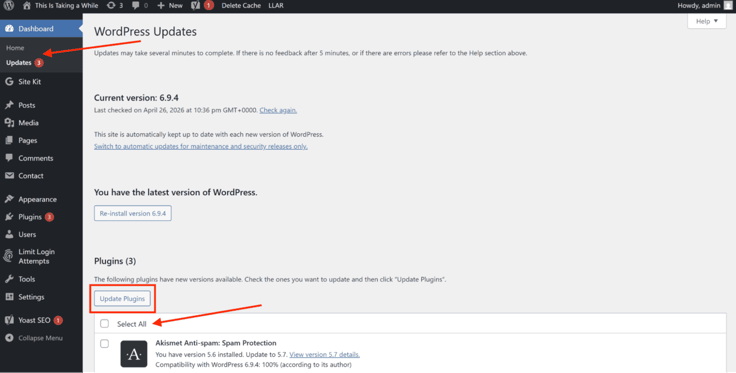
Task: Click the Limit Login Attempts fingerprint icon
Action: click(x=8, y=256)
